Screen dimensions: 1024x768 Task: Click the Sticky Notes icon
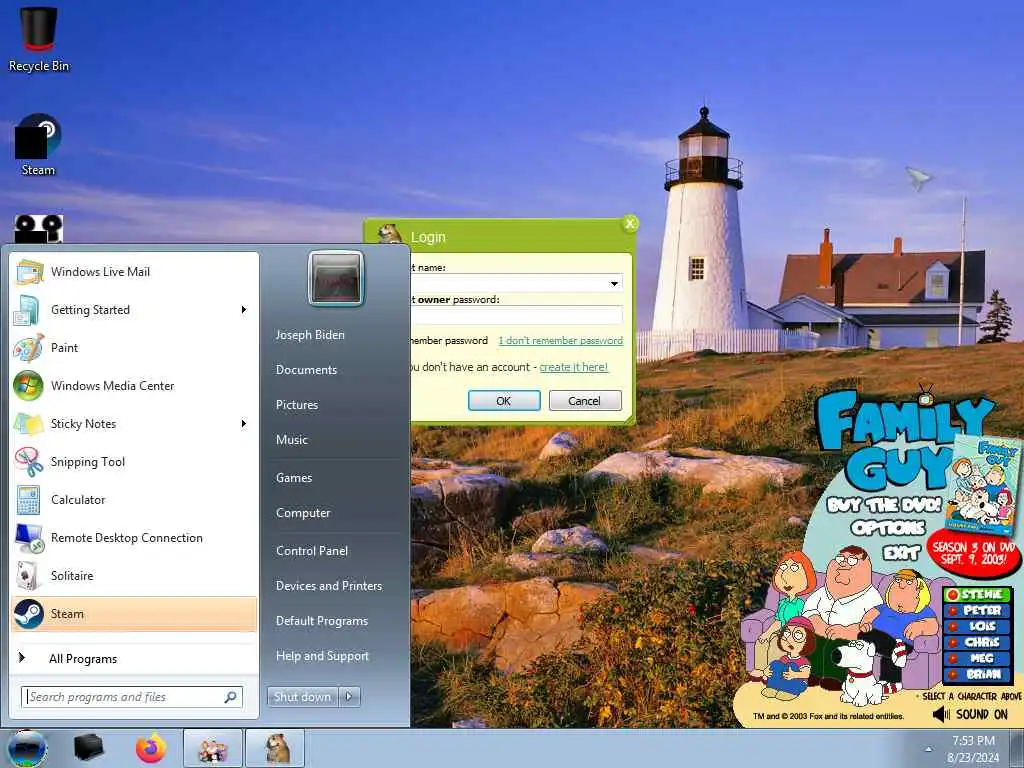click(29, 424)
